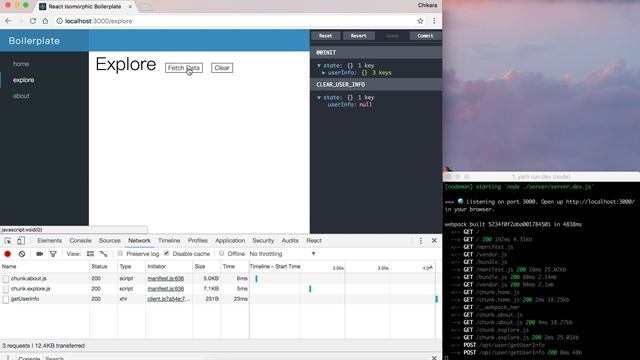Image resolution: width=640 pixels, height=360 pixels.
Task: Sort requests by Status column header
Action: click(x=103, y=267)
